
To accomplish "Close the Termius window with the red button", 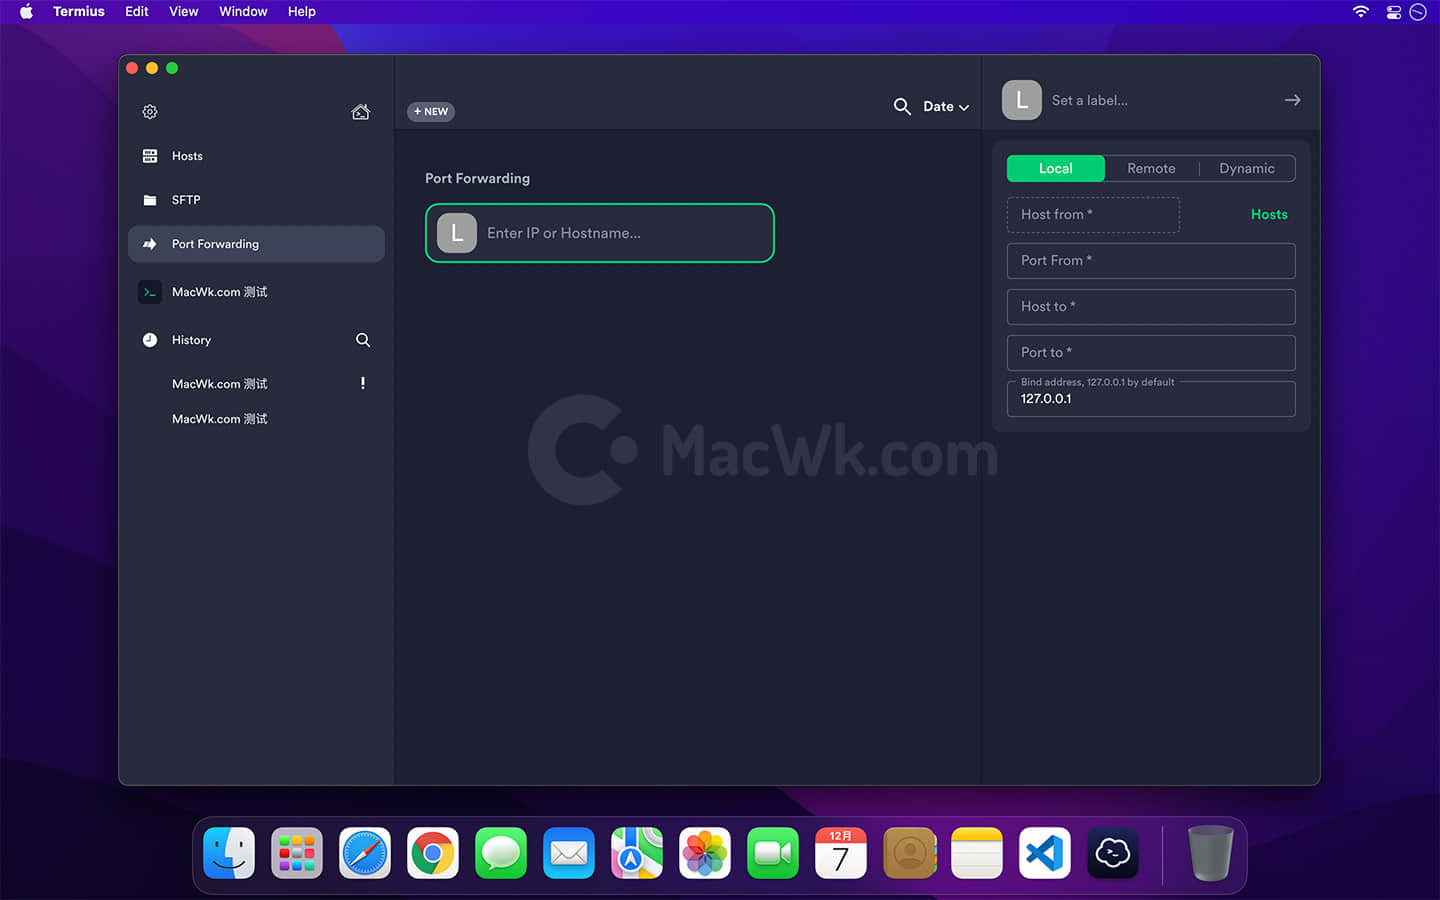I will coord(132,68).
